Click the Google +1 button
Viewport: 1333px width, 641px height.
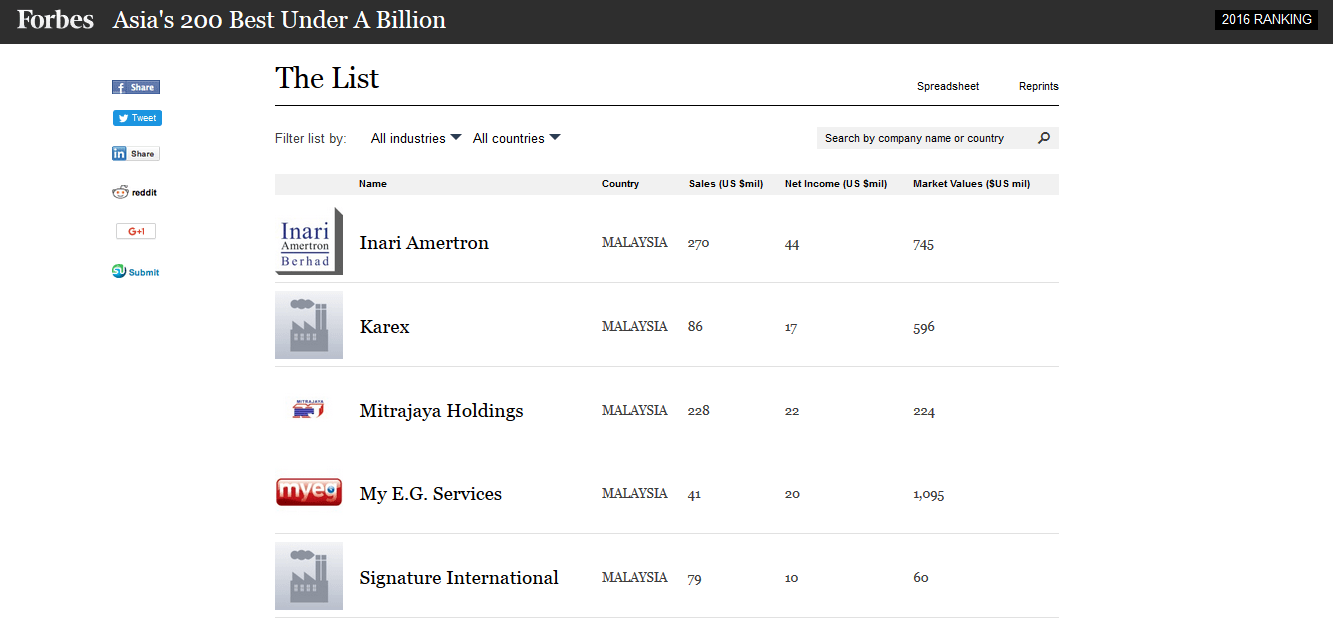136,231
